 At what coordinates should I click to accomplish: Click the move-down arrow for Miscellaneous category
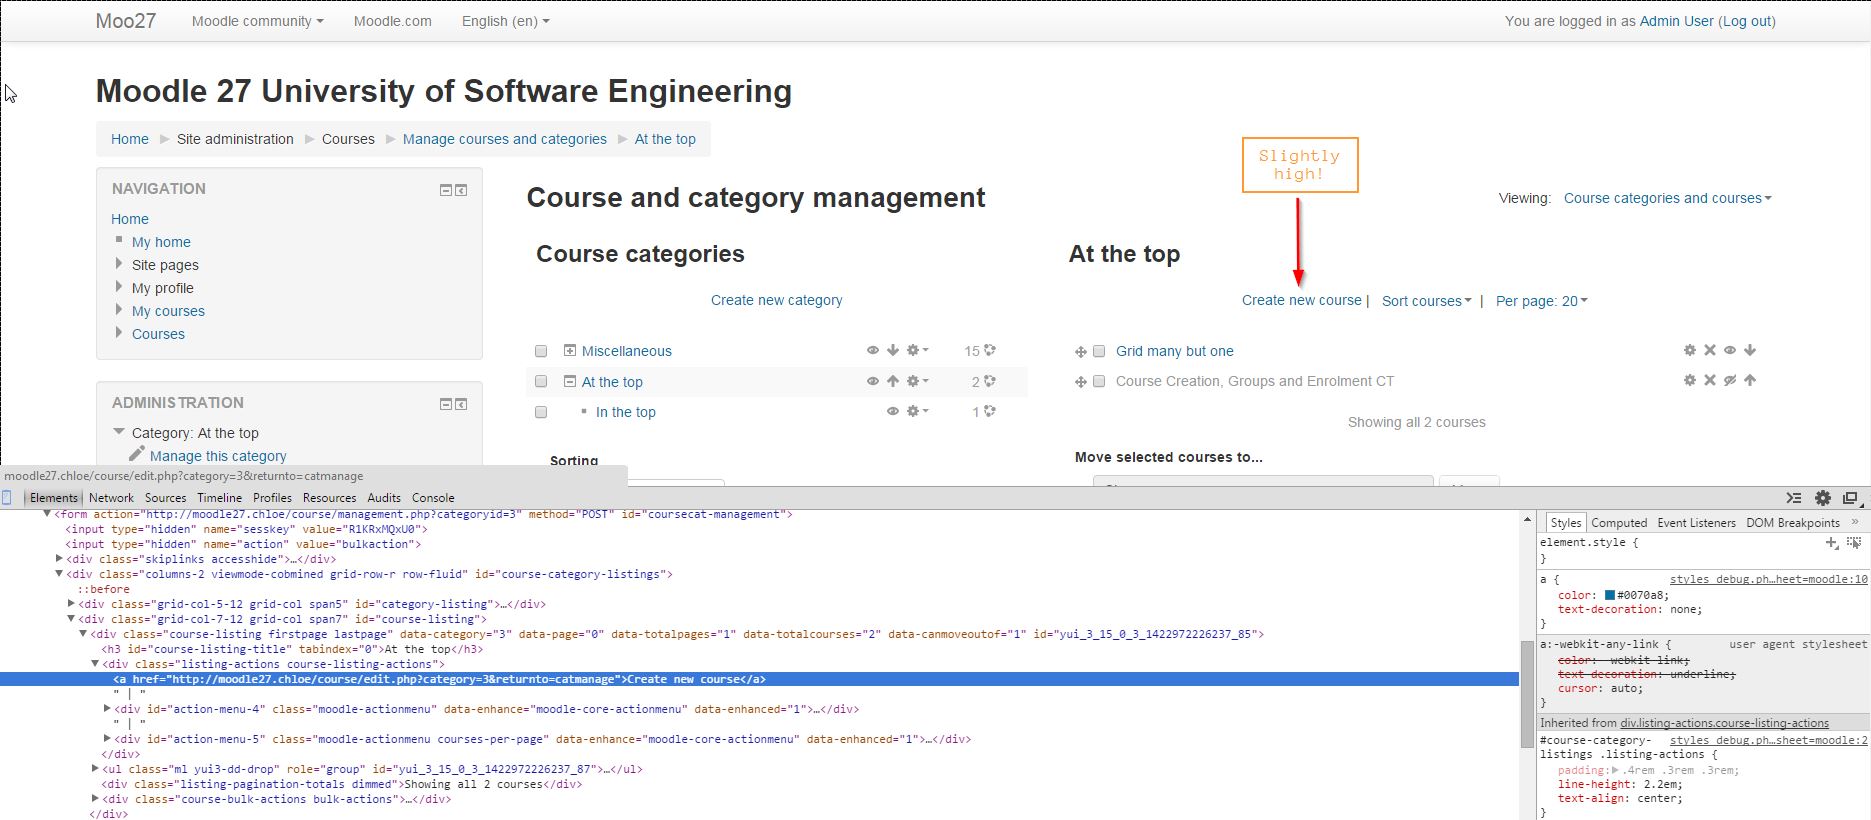point(893,350)
